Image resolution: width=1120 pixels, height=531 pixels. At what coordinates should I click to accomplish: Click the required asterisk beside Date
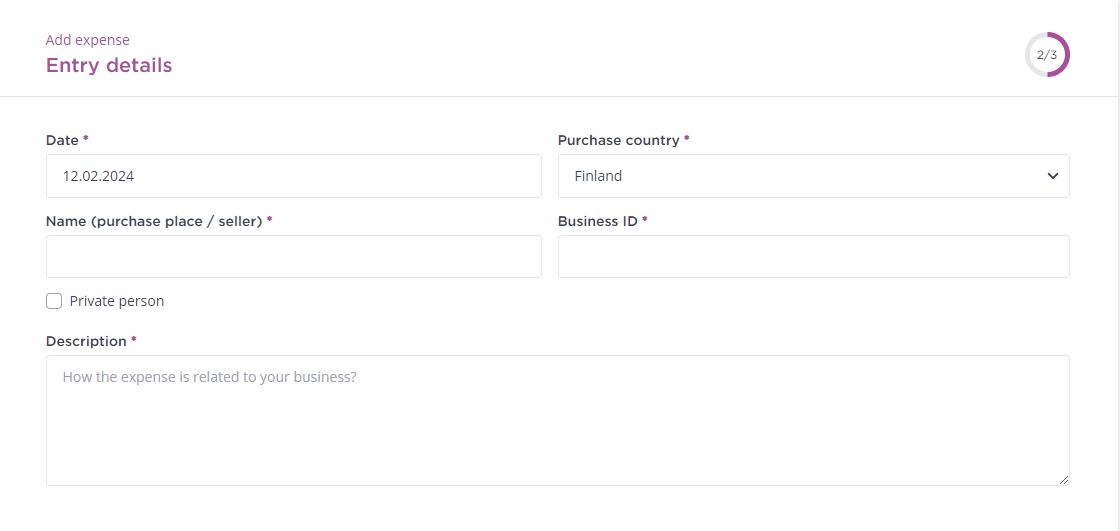click(x=86, y=139)
